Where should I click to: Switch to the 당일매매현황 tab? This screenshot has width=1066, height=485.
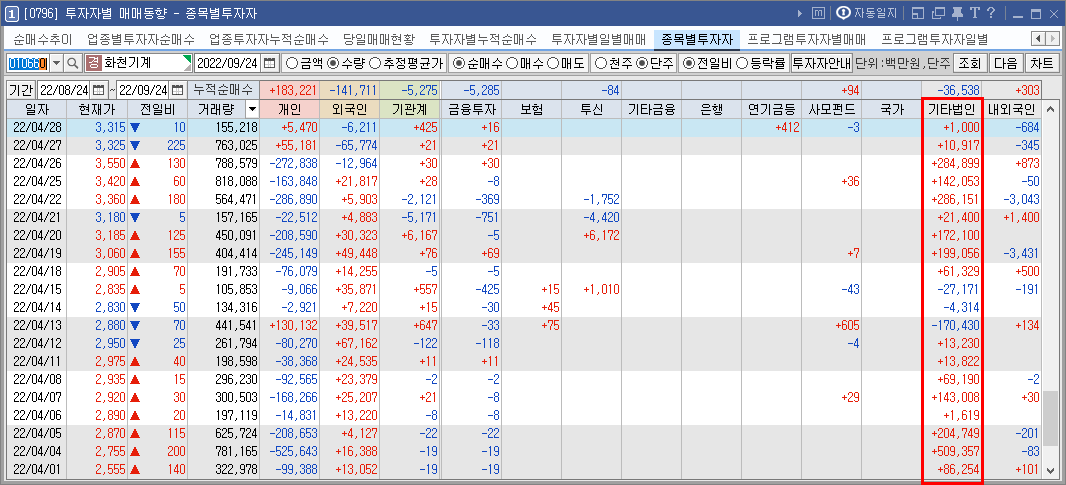pyautogui.click(x=379, y=39)
